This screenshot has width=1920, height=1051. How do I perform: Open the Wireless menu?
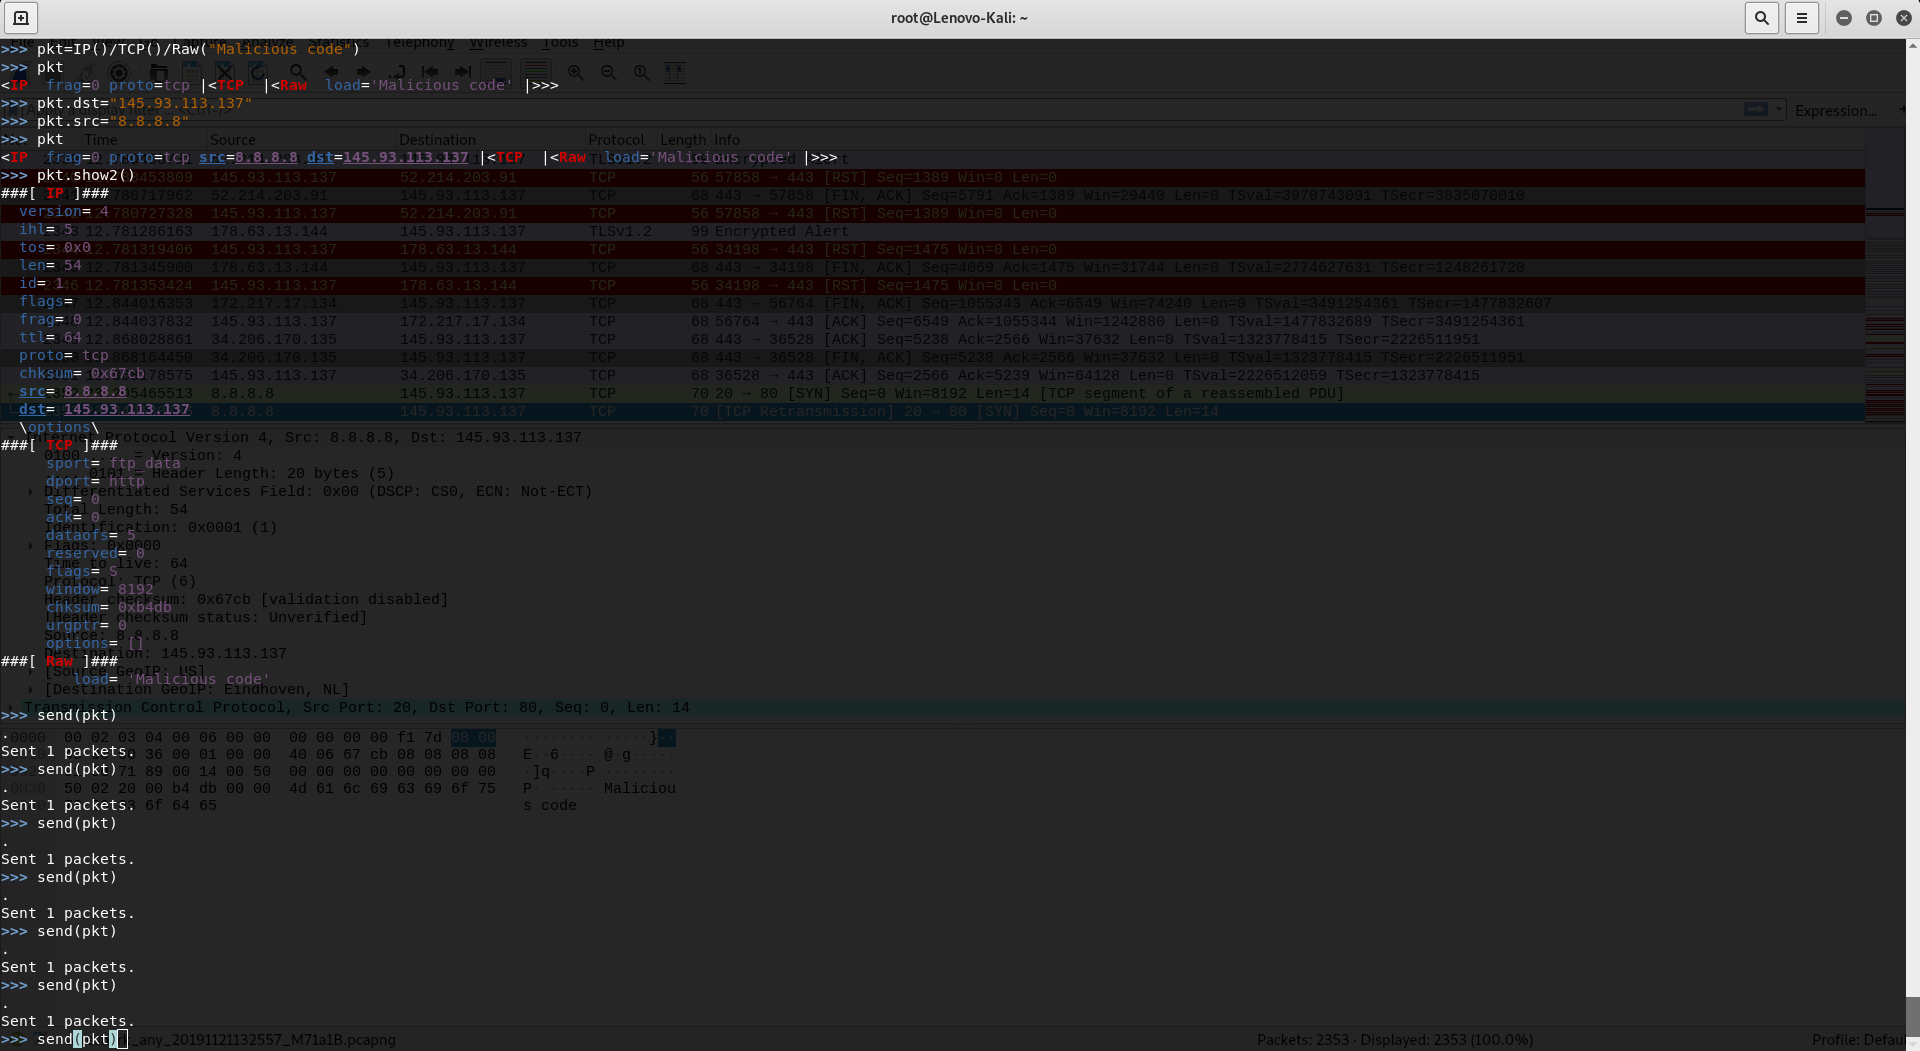point(498,43)
